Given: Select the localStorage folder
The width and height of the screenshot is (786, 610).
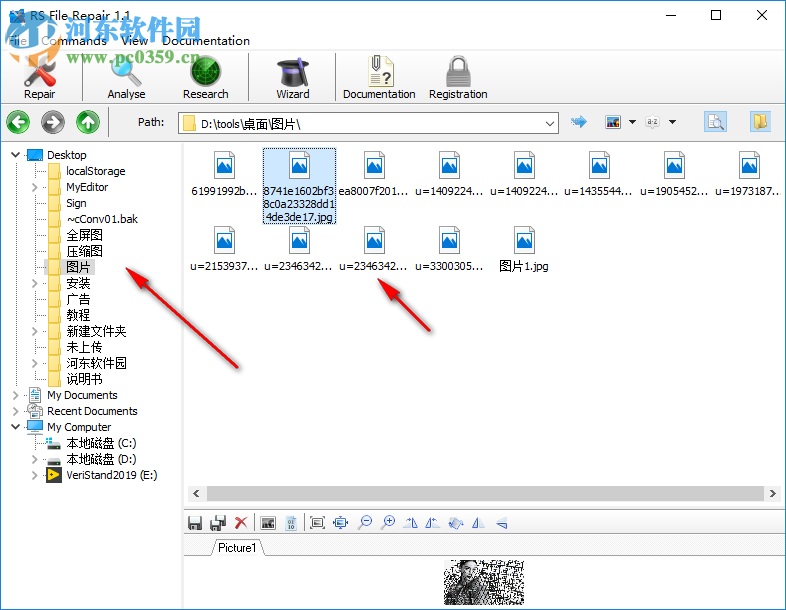Looking at the screenshot, I should point(95,171).
